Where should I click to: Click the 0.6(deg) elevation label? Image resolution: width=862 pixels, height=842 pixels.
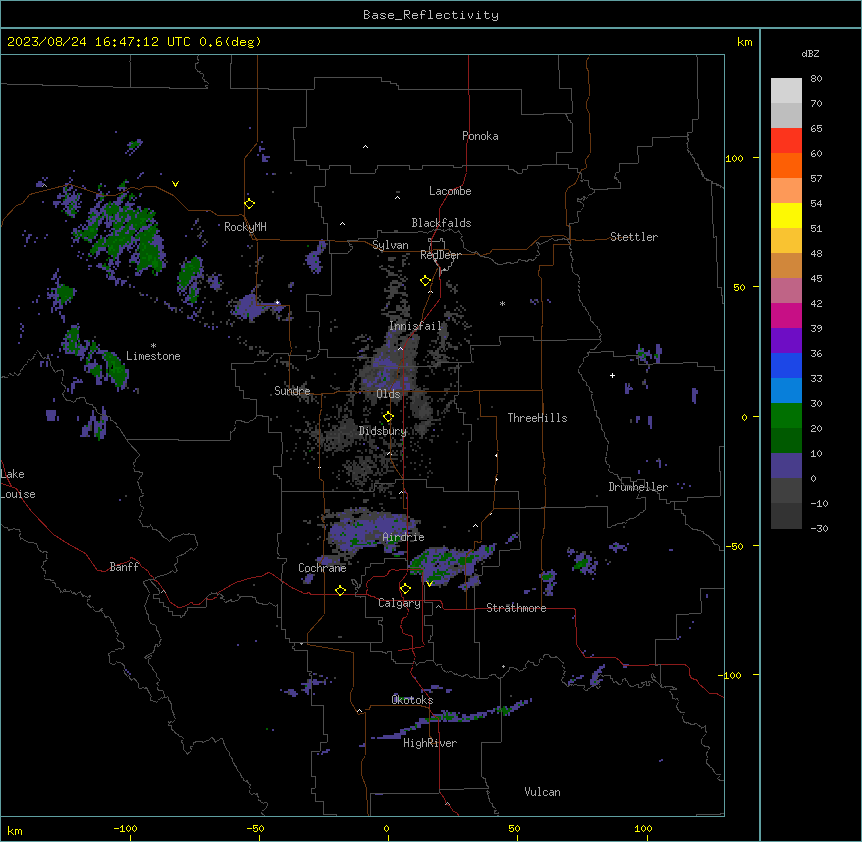tap(230, 42)
